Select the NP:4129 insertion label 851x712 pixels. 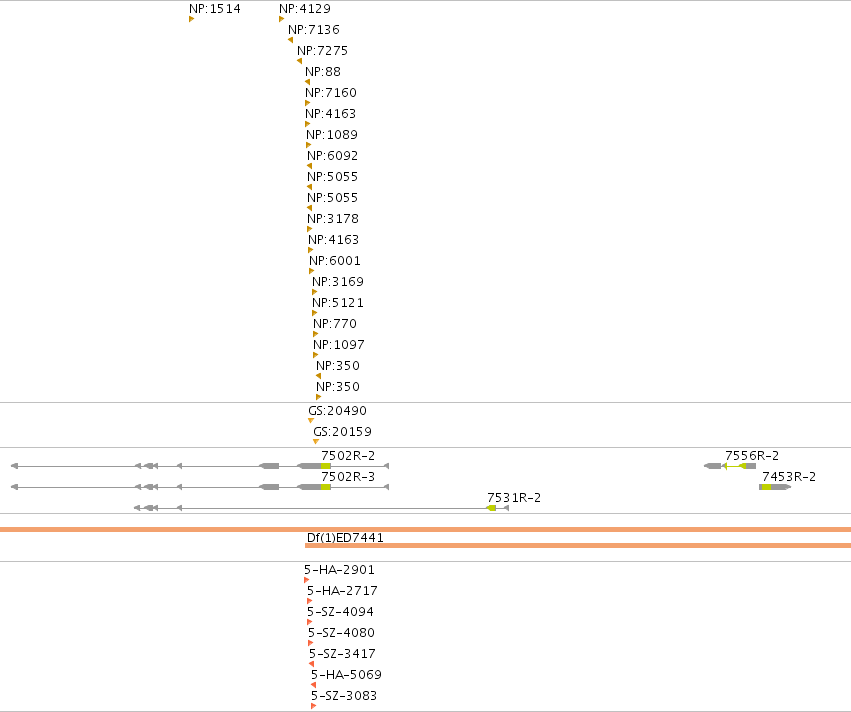[x=304, y=9]
